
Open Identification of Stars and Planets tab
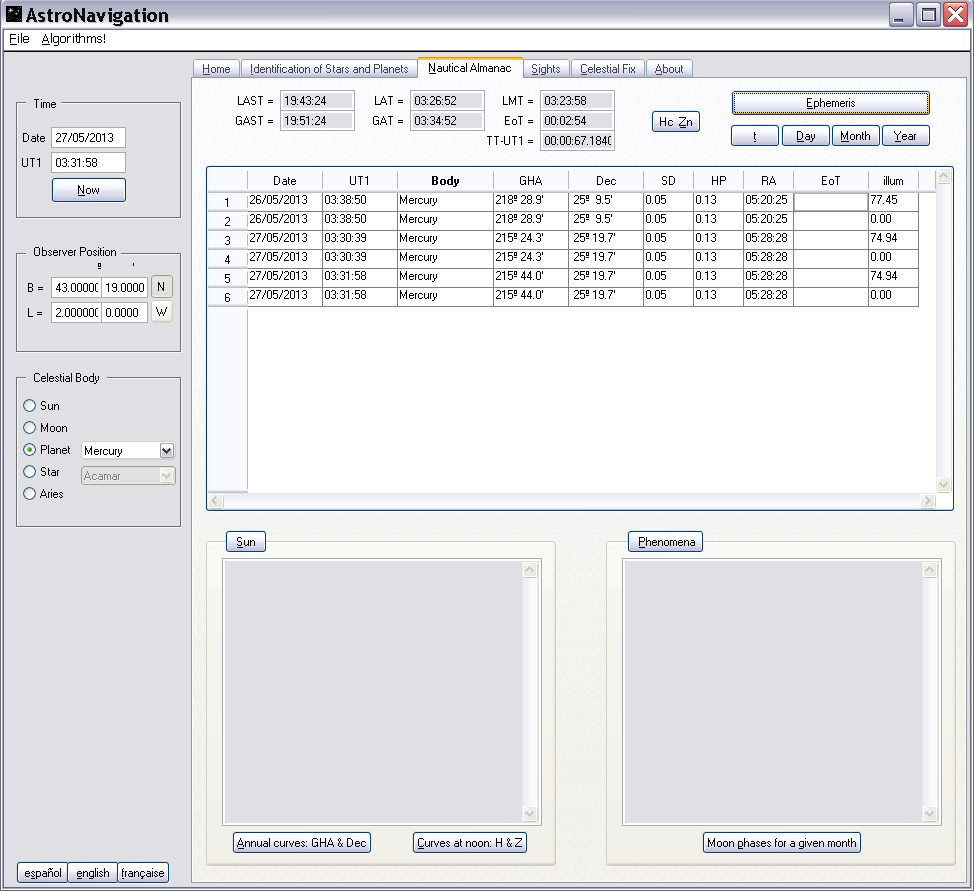pos(329,69)
